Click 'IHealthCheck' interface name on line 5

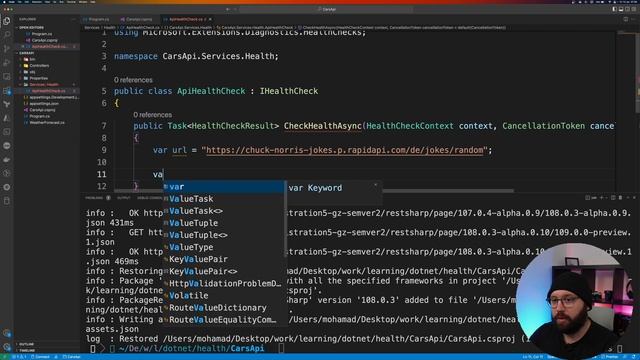[x=289, y=91]
